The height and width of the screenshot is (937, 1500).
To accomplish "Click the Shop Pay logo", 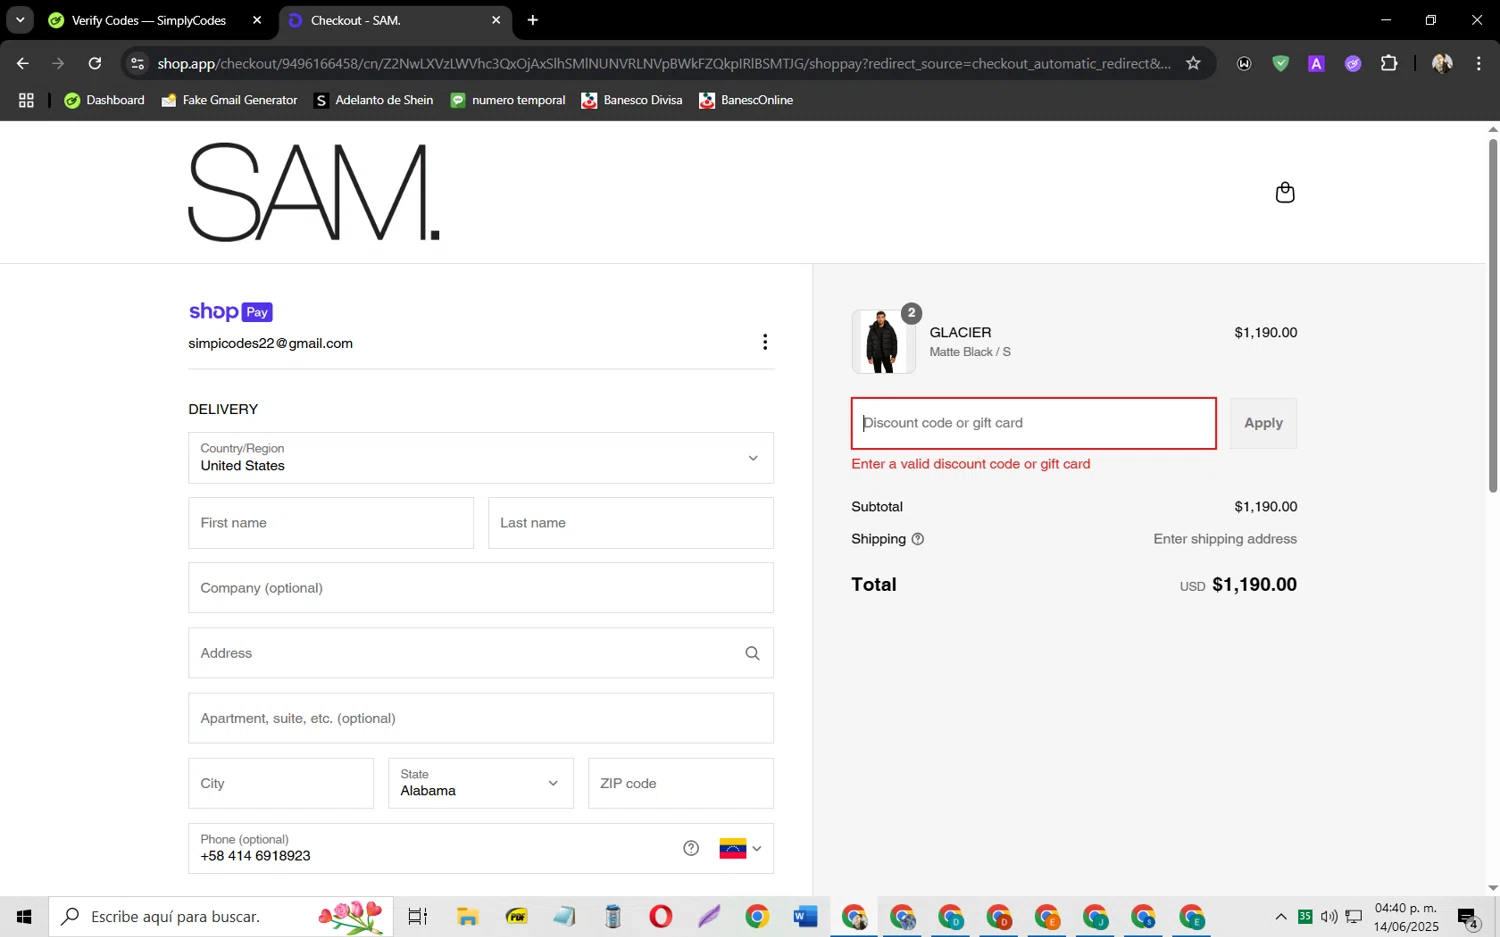I will coord(231,312).
